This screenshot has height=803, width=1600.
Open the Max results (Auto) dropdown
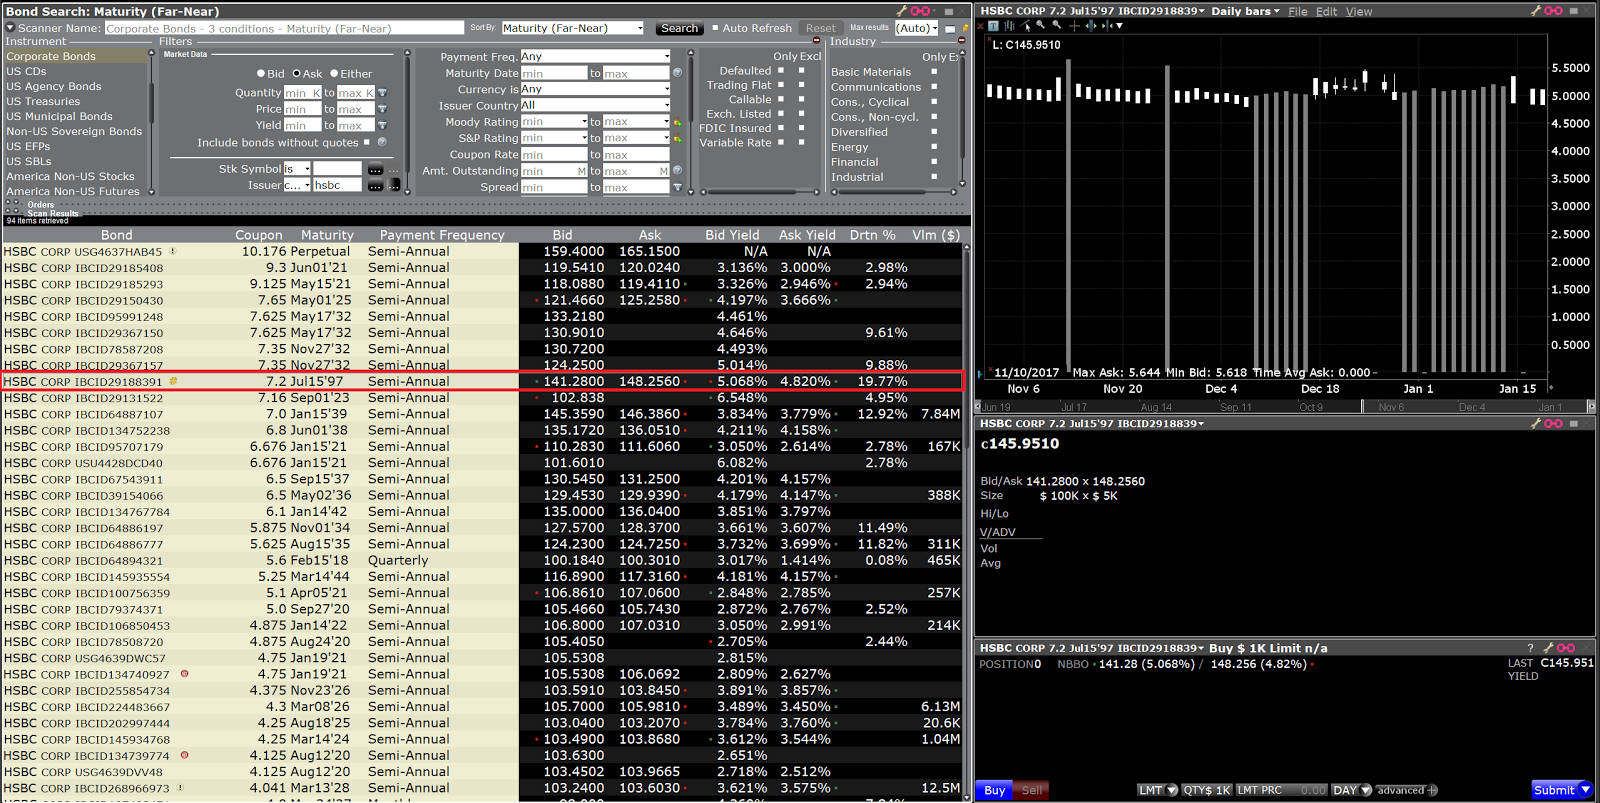coord(916,28)
